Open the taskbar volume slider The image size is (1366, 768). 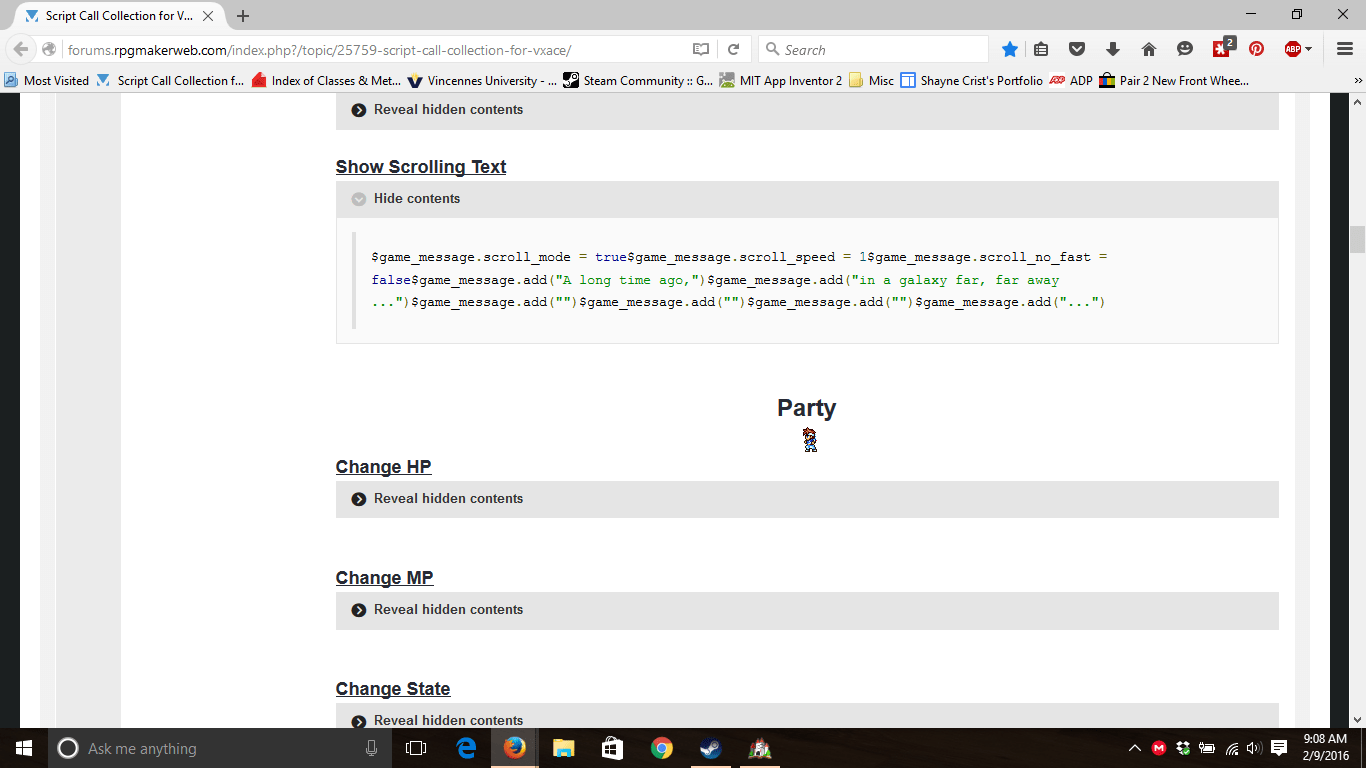[x=1253, y=748]
